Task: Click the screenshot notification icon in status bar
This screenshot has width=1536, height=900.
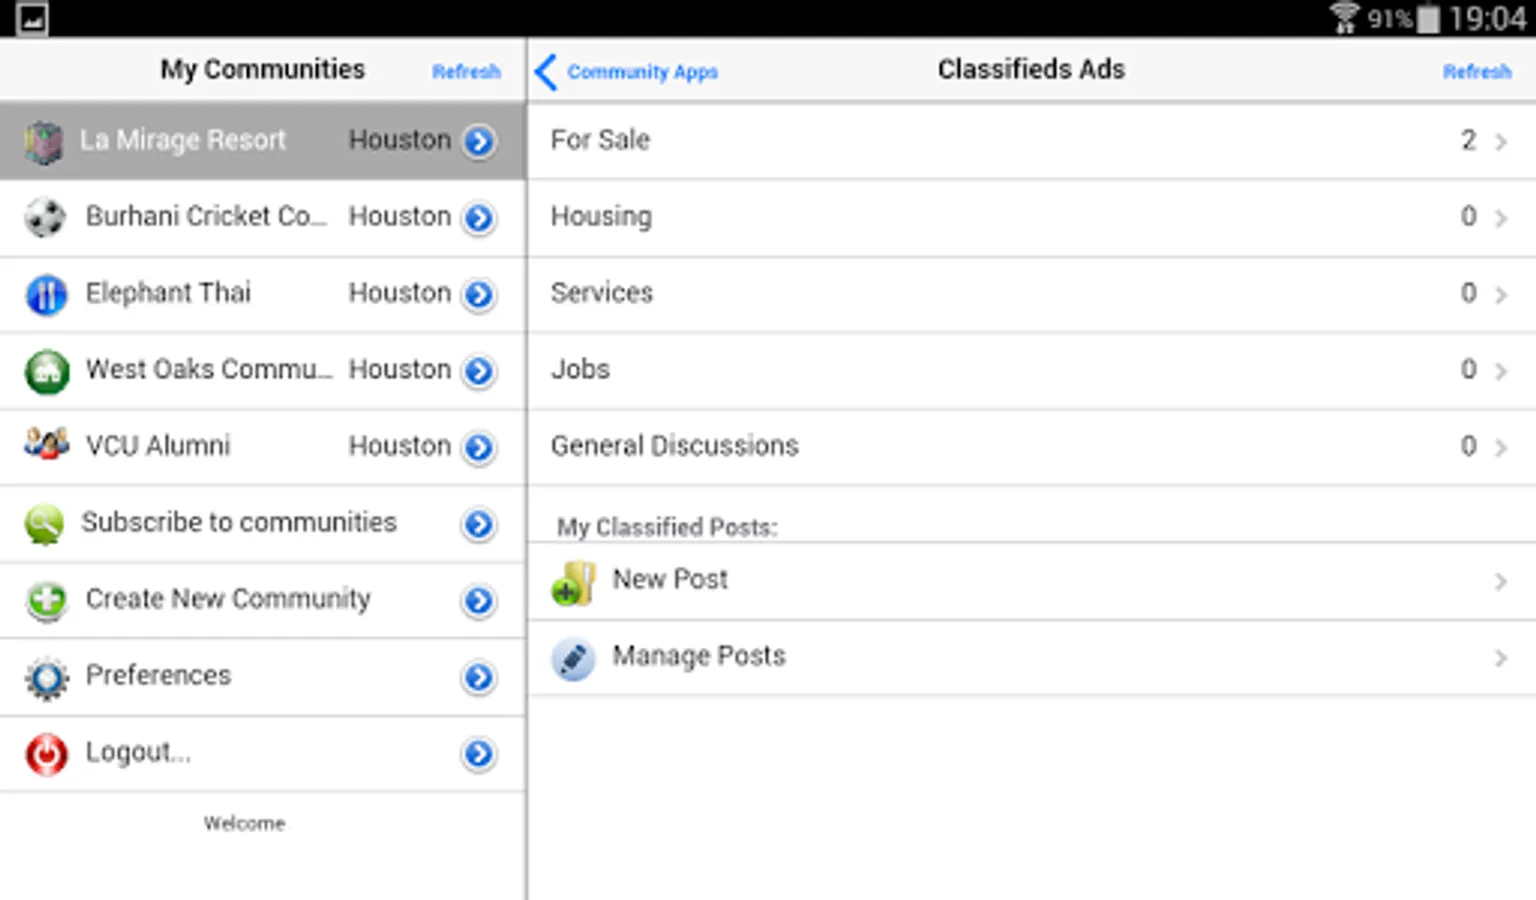Action: pyautogui.click(x=32, y=18)
